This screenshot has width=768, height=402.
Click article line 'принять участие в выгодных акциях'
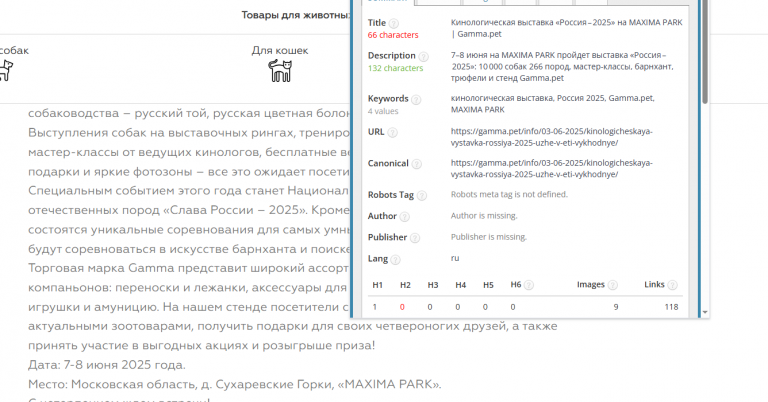click(x=201, y=346)
